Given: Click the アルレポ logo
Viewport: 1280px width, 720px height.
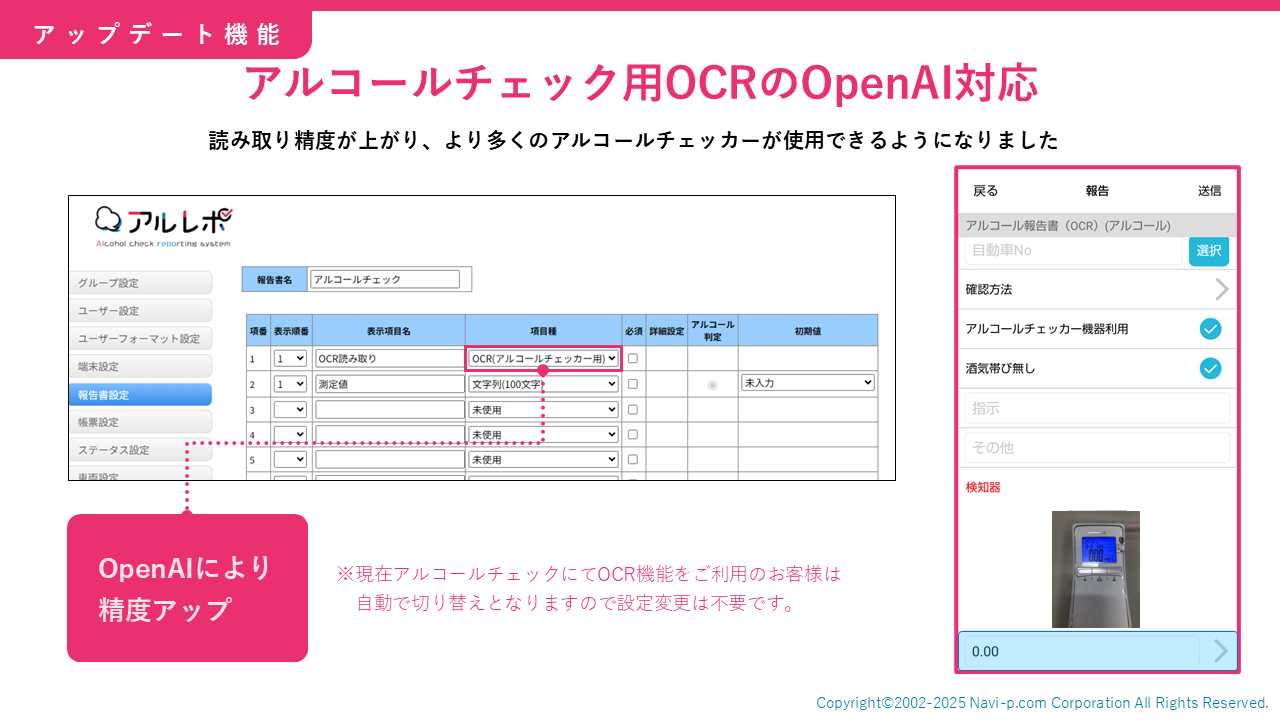Looking at the screenshot, I should 164,227.
